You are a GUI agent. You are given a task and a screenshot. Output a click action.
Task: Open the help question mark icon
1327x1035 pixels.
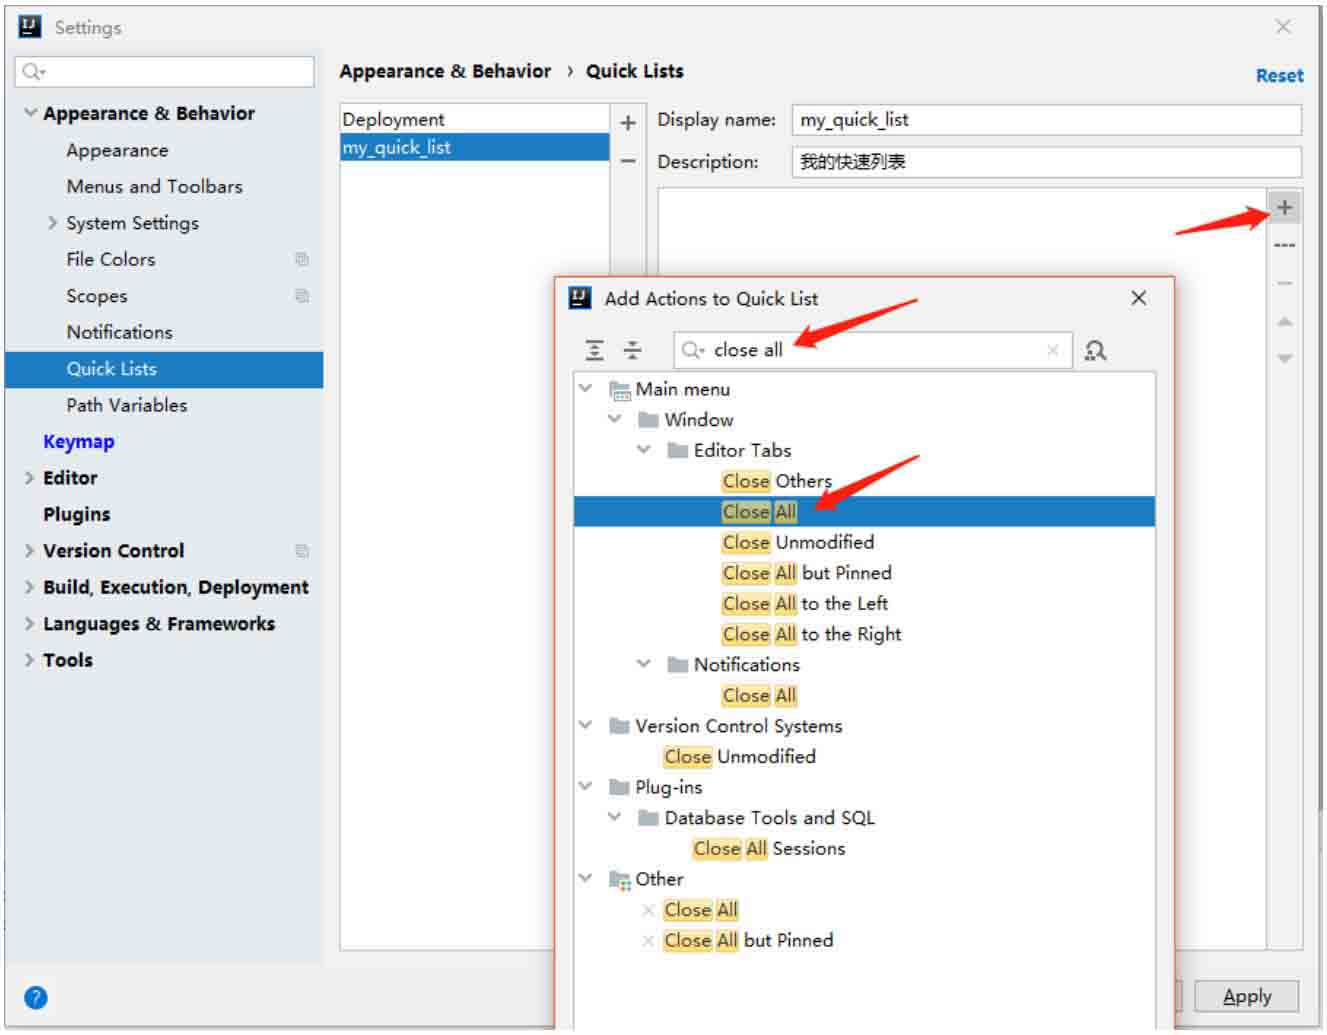point(36,997)
